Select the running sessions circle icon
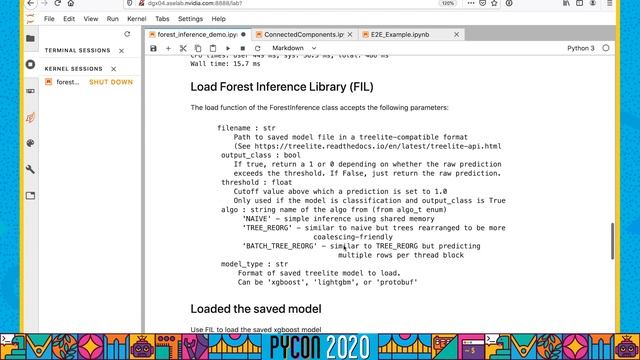 tap(30, 64)
